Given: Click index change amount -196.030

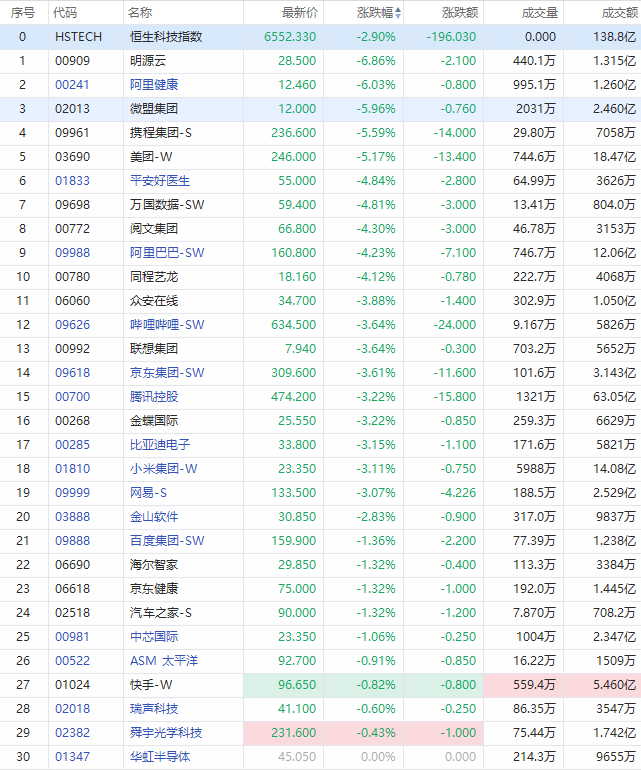Looking at the screenshot, I should (x=451, y=37).
